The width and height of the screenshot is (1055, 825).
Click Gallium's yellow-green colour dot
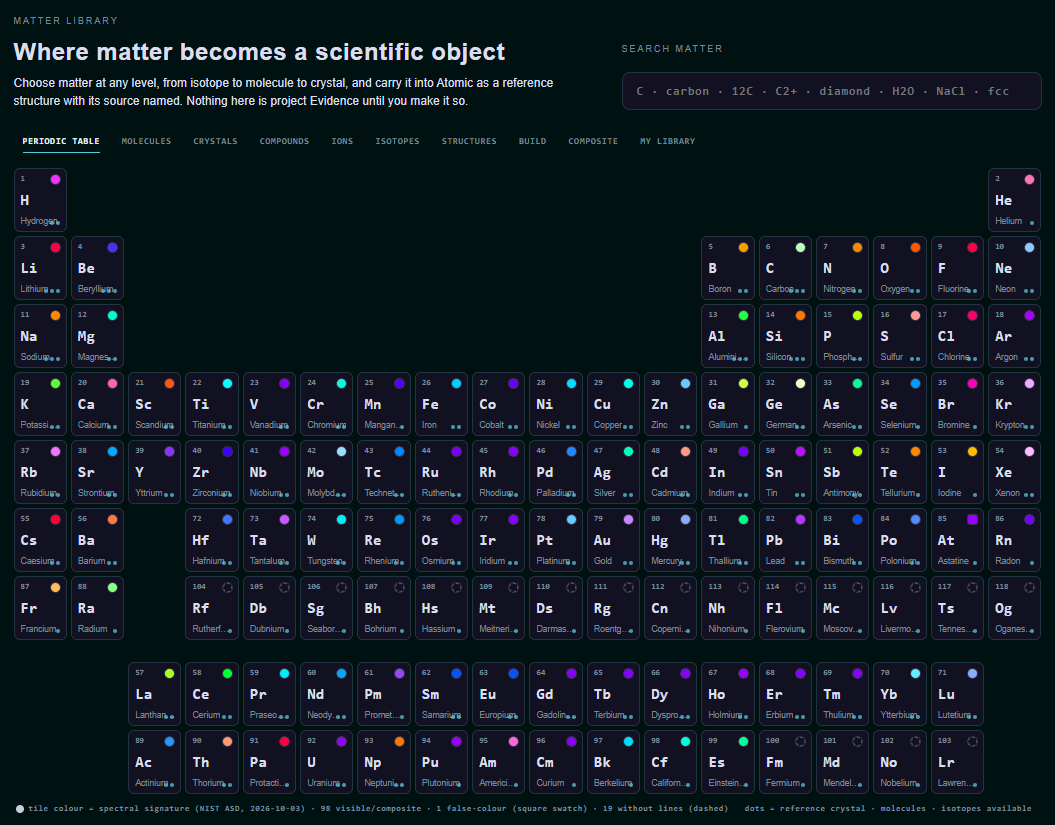[743, 384]
